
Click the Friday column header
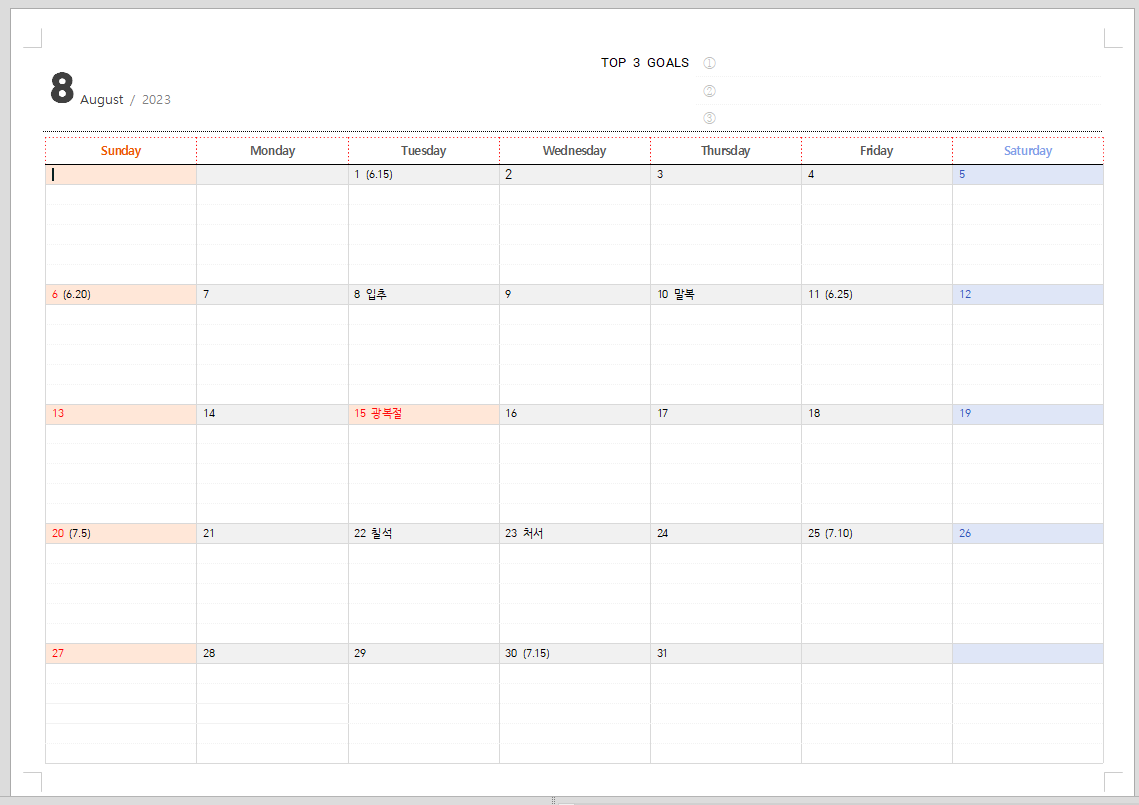pos(877,151)
